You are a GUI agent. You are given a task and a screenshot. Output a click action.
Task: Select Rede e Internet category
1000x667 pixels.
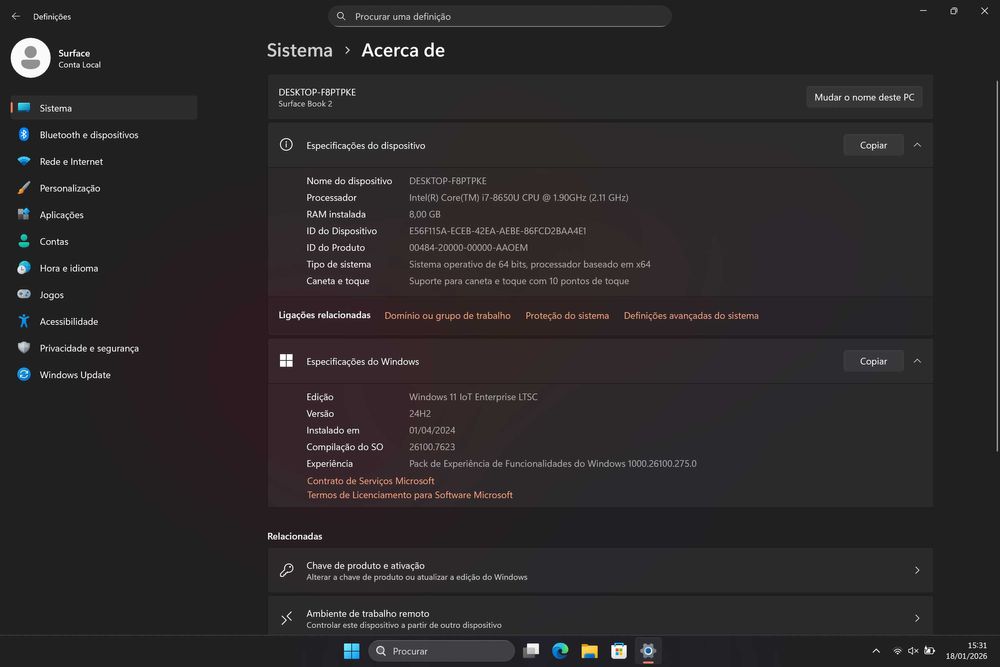104,161
